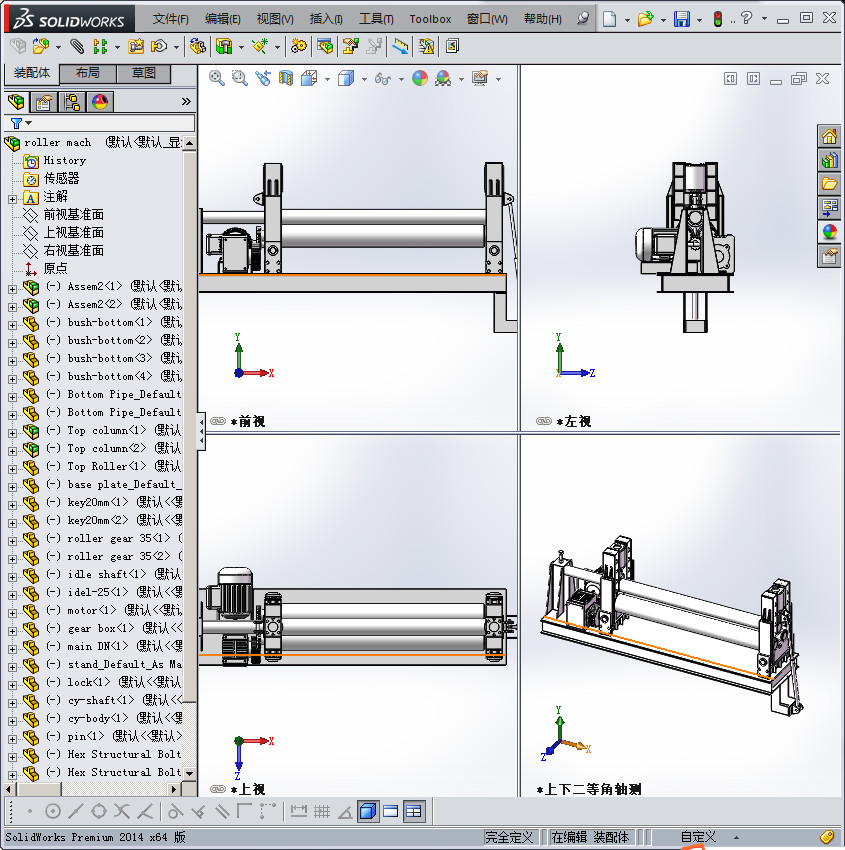Click the Section View icon
Screen dimensions: 845x850
click(286, 79)
